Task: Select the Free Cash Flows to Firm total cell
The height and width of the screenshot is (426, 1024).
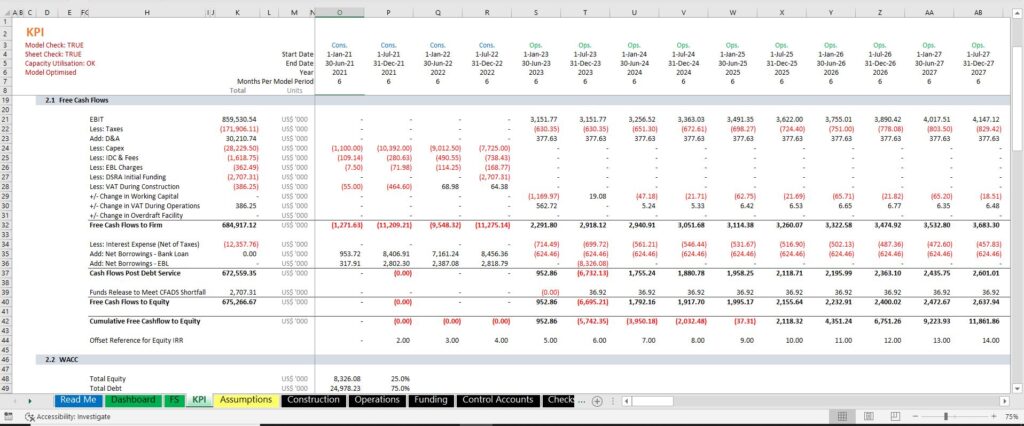Action: click(240, 225)
